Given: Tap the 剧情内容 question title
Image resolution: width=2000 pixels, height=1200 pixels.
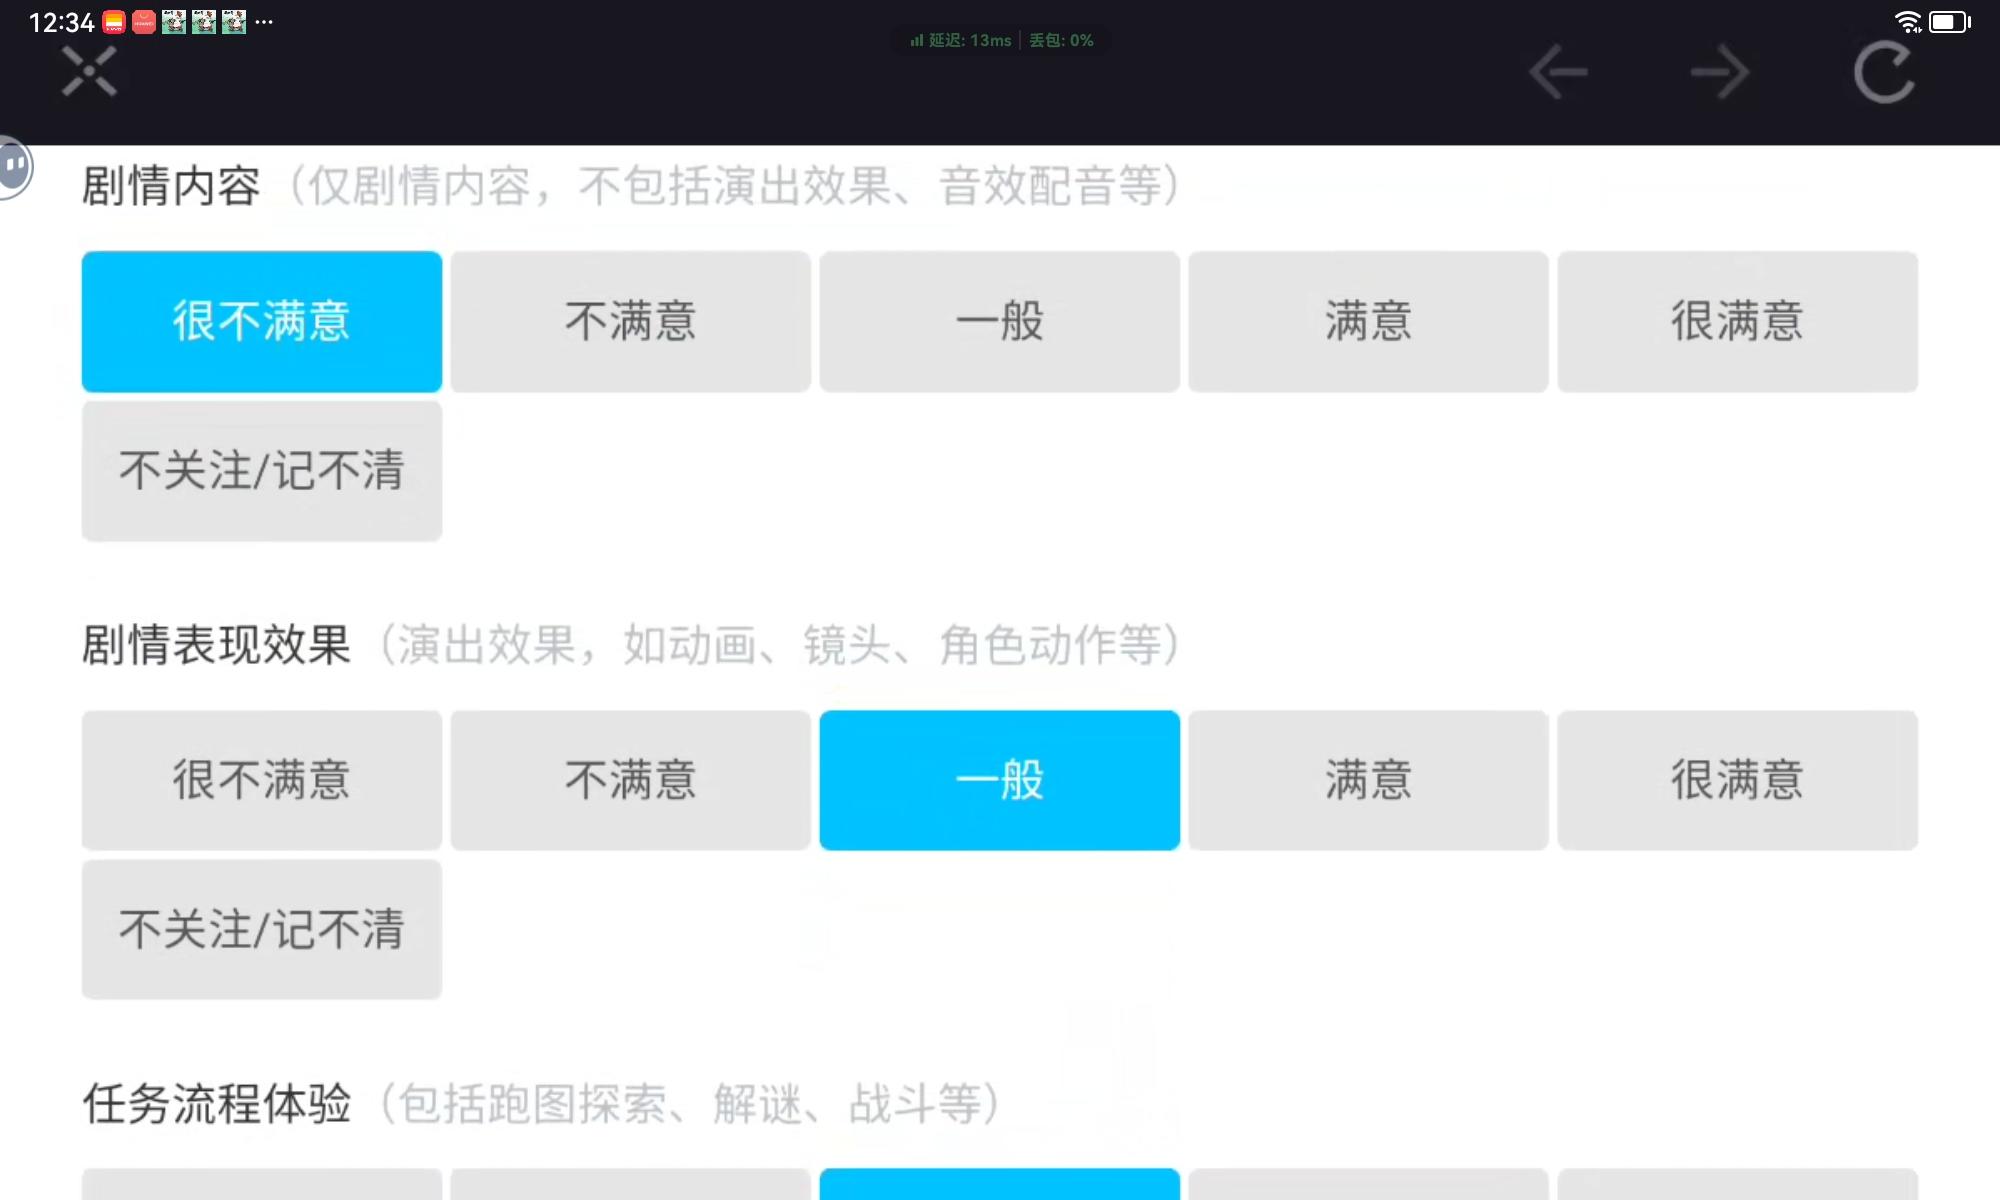Looking at the screenshot, I should [x=171, y=186].
